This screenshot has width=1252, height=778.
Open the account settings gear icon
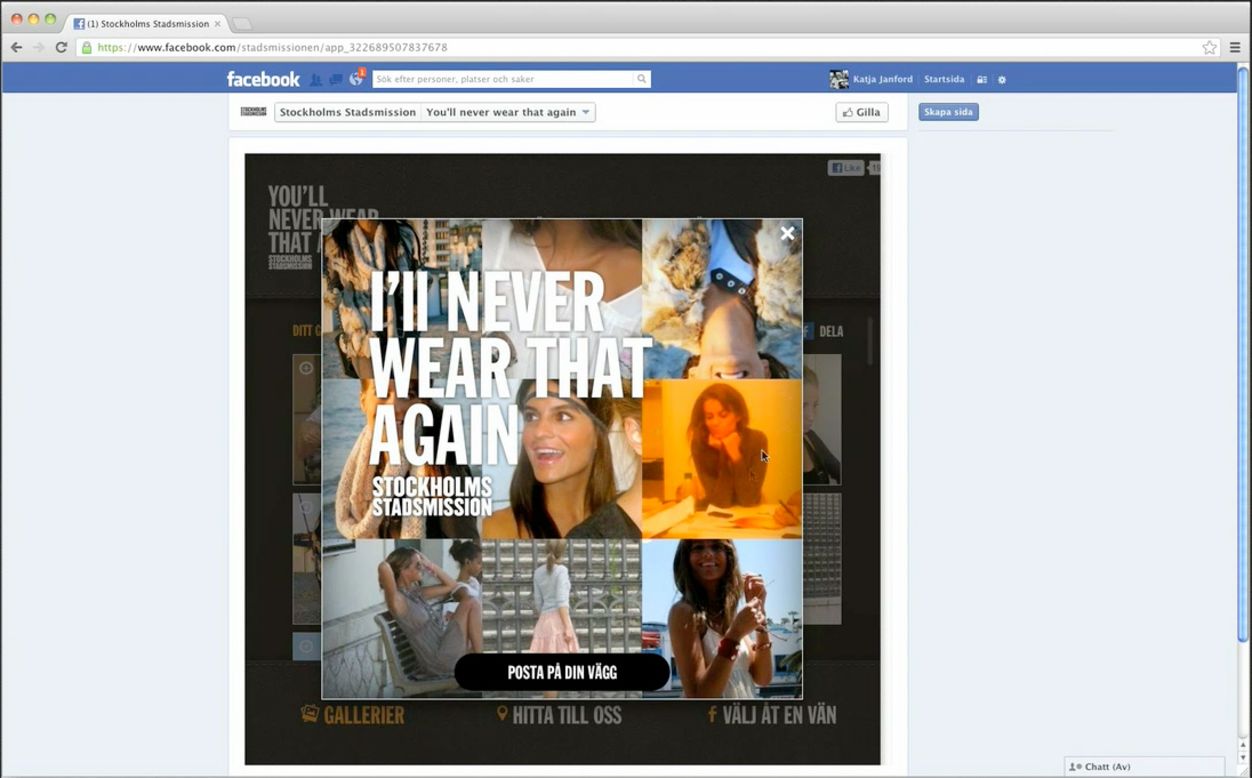tap(1002, 79)
